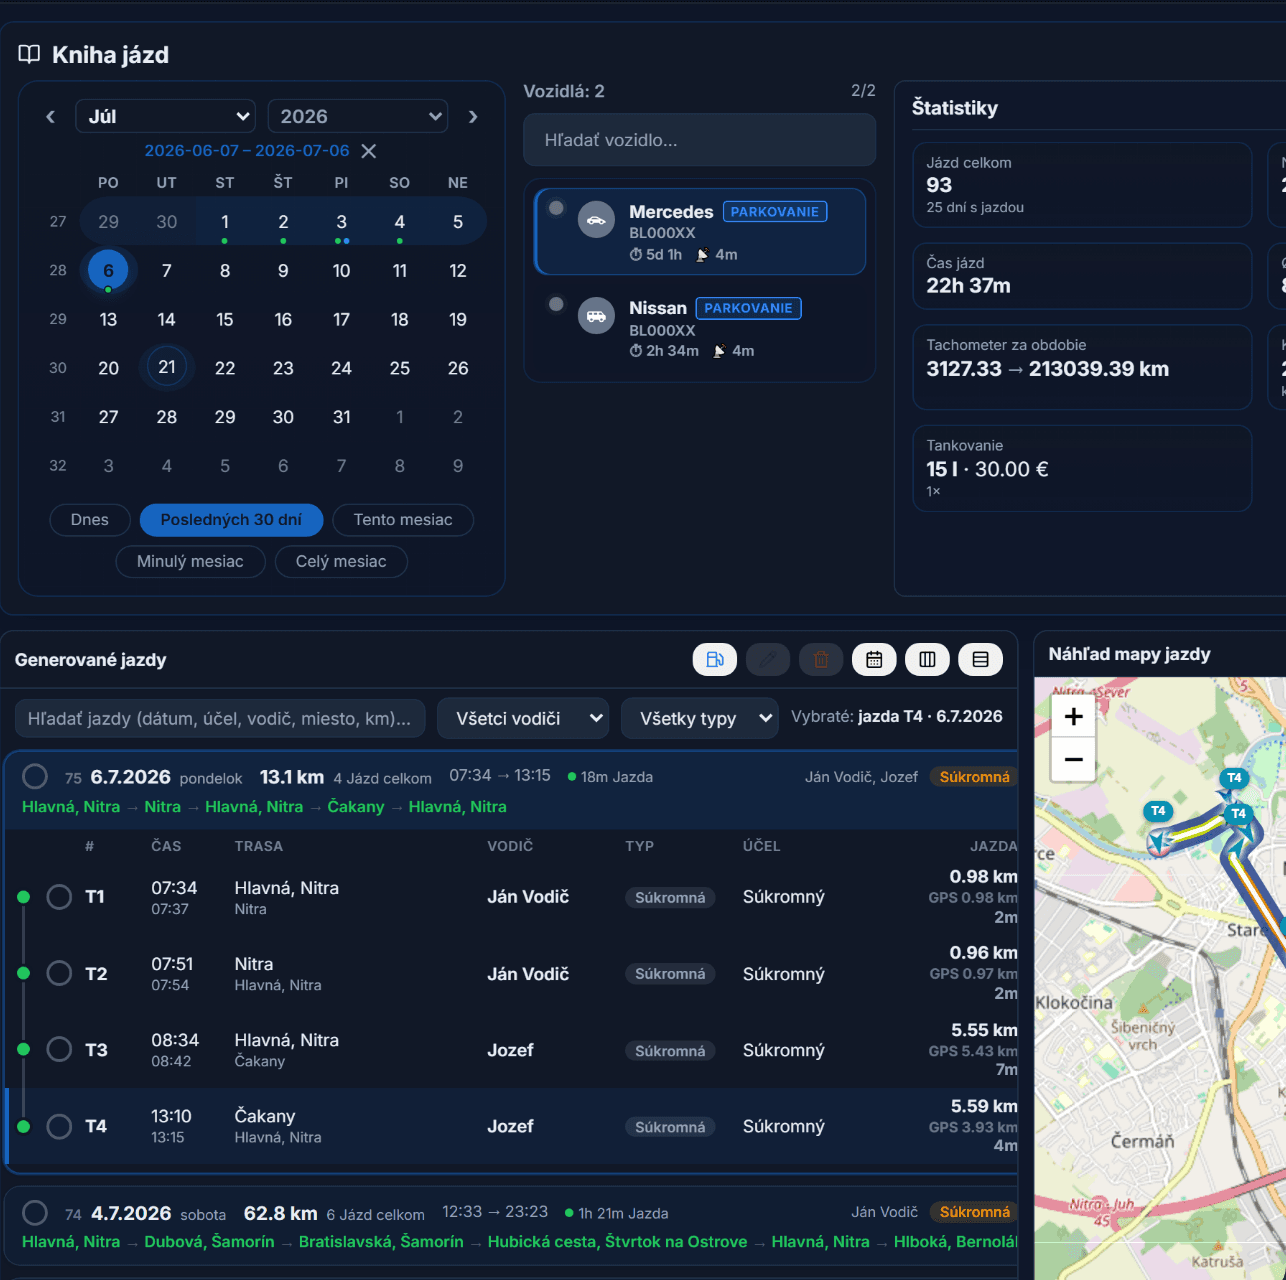Open the Všetci vodiči driver filter
The width and height of the screenshot is (1286, 1280).
click(x=523, y=718)
